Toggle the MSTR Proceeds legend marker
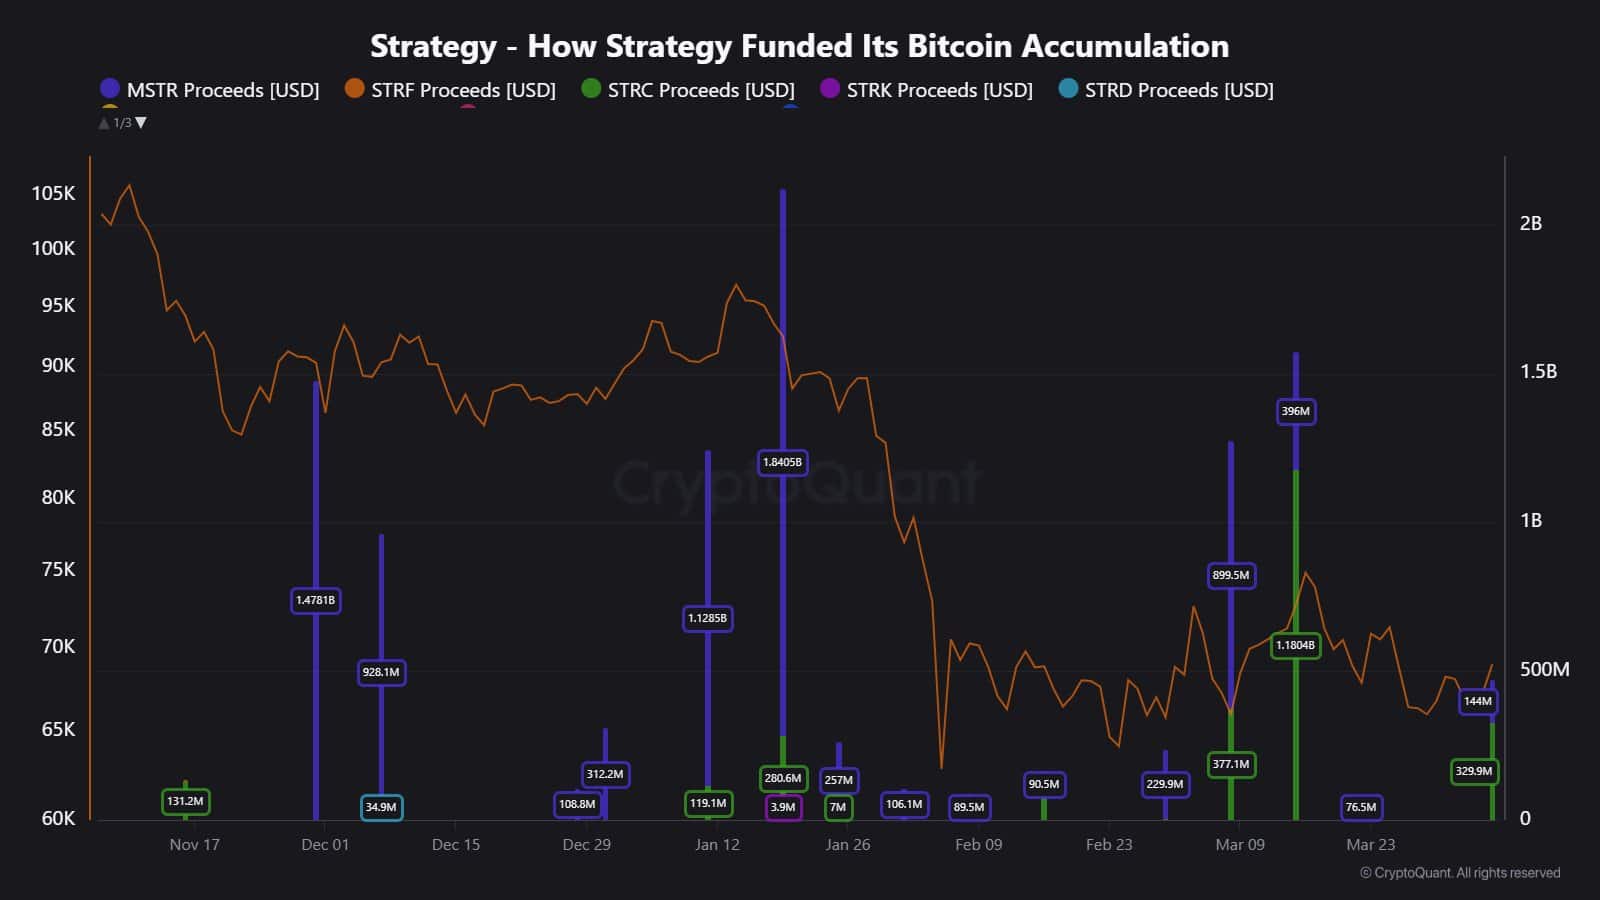This screenshot has width=1600, height=900. coord(110,89)
